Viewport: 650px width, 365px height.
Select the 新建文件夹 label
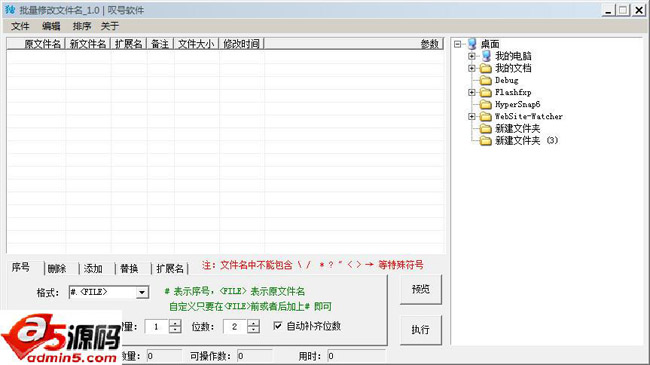coord(518,129)
